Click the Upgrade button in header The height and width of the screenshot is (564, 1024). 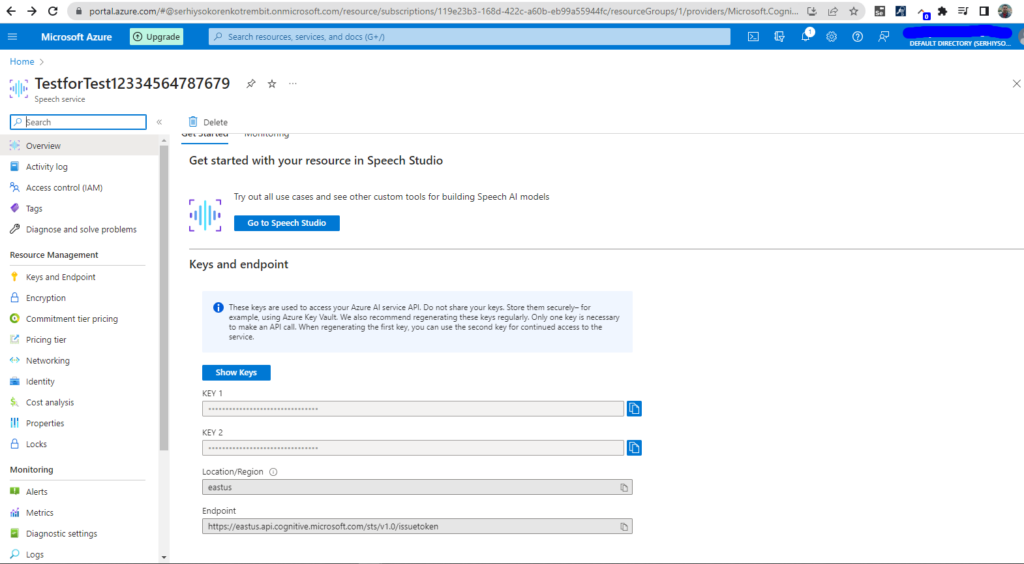tap(157, 37)
